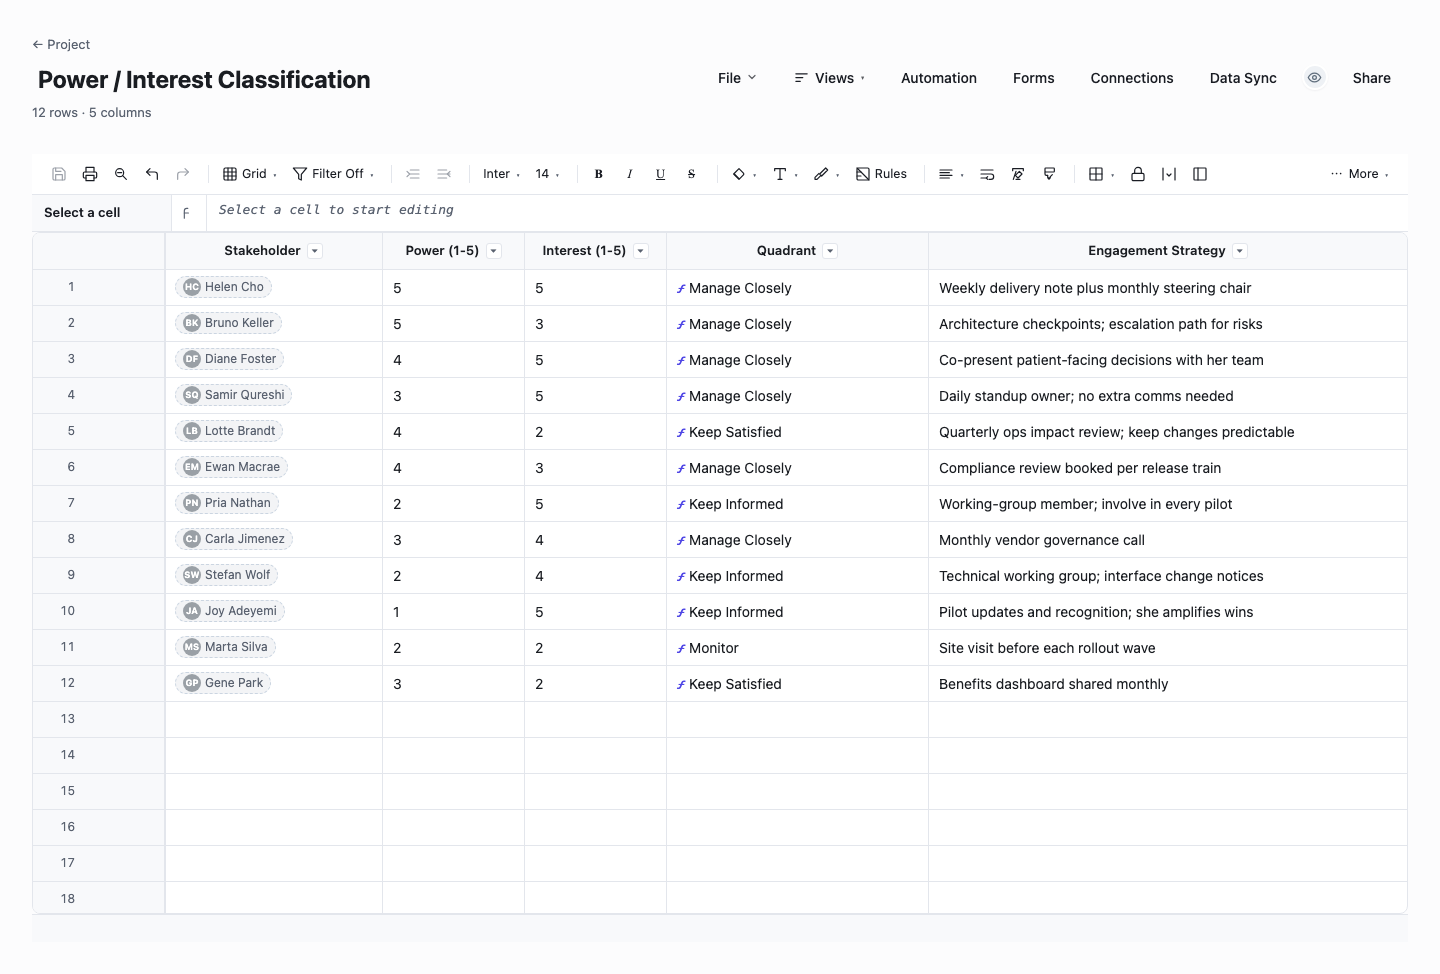Open the Filter Off dropdown
Image resolution: width=1440 pixels, height=974 pixels.
coord(334,174)
